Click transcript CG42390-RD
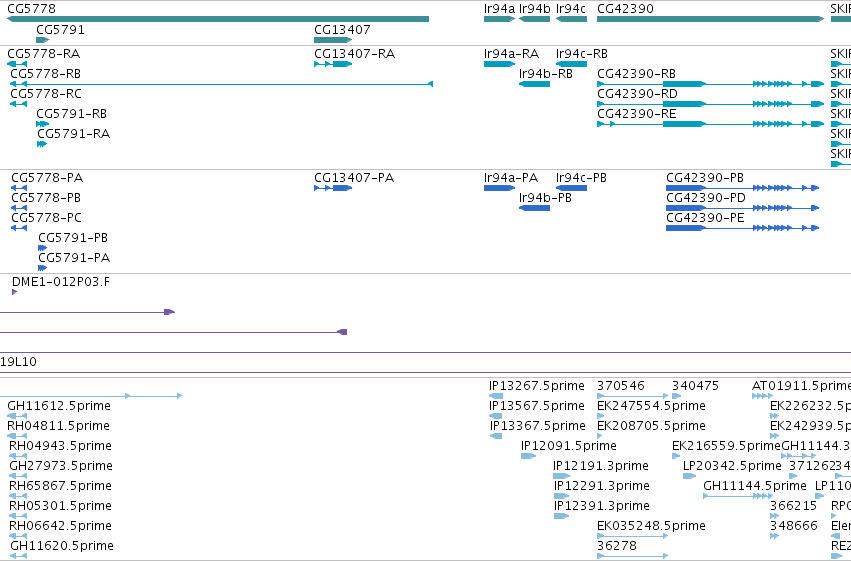 click(x=637, y=94)
